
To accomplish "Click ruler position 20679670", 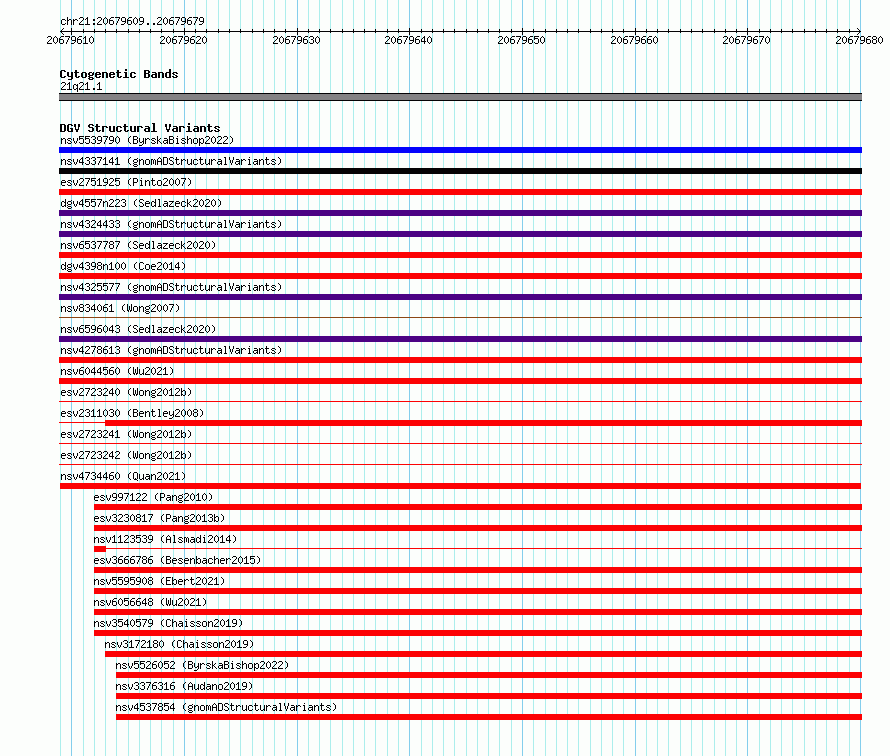I will click(x=746, y=40).
